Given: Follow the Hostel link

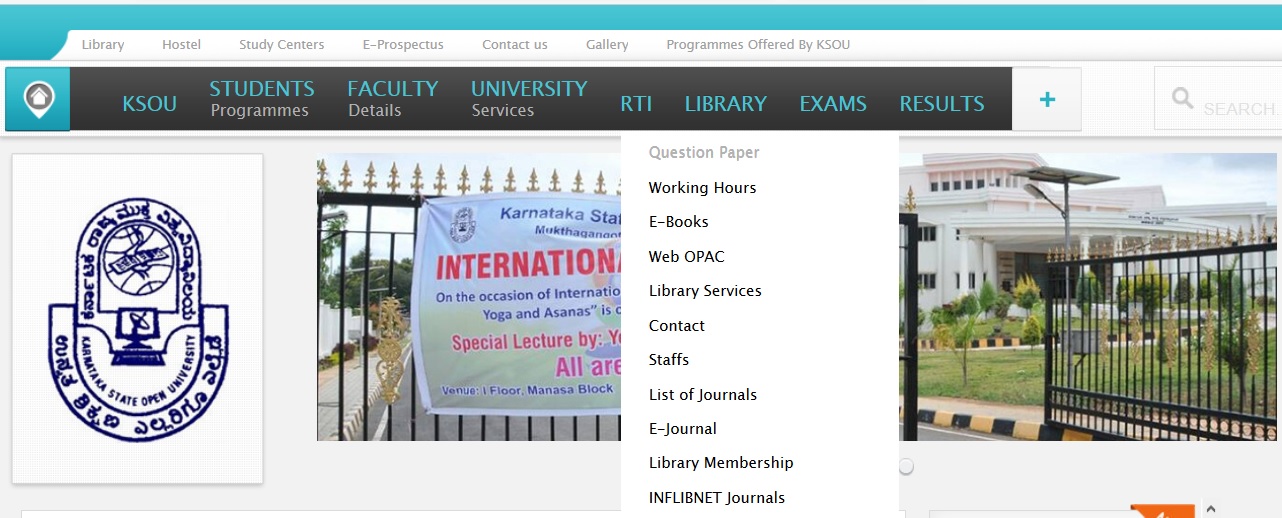Looking at the screenshot, I should coord(181,44).
